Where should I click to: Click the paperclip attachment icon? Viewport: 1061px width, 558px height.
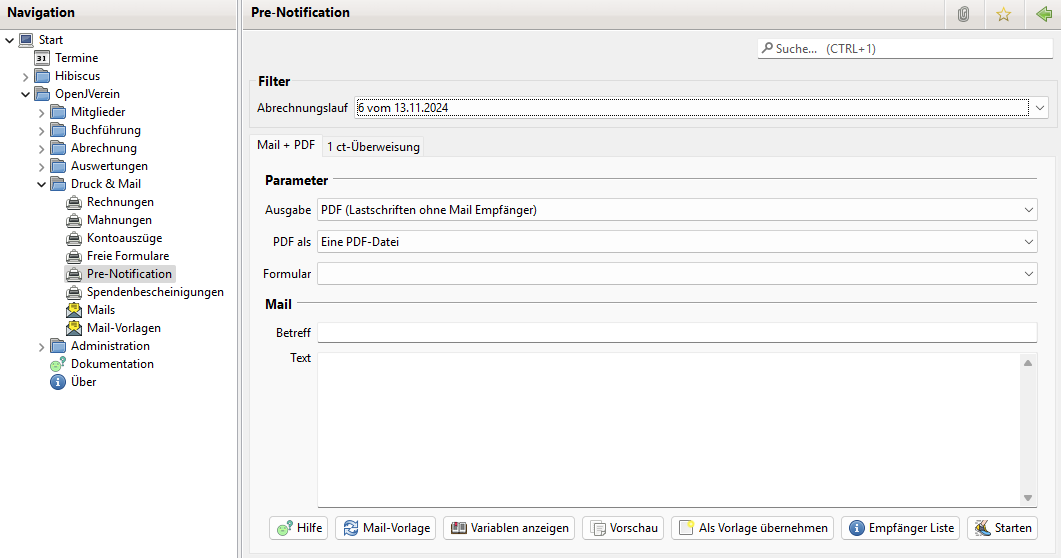click(x=963, y=14)
